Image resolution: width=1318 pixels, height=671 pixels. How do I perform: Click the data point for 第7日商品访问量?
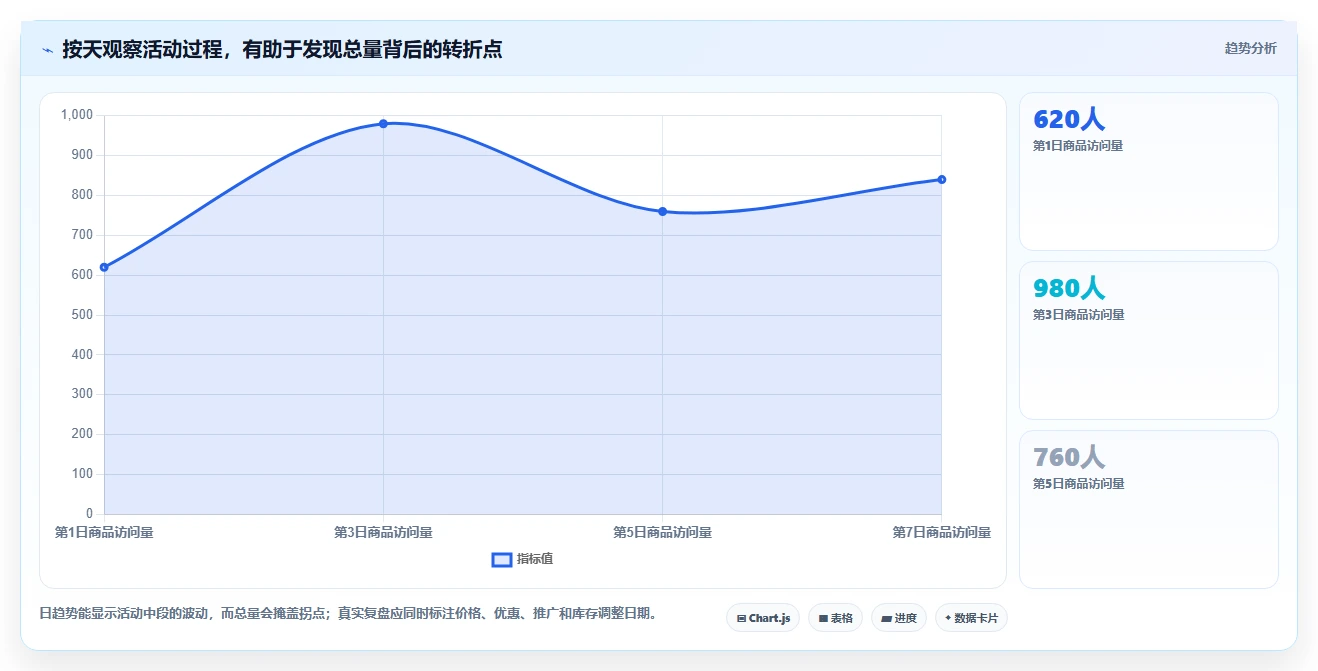[941, 180]
